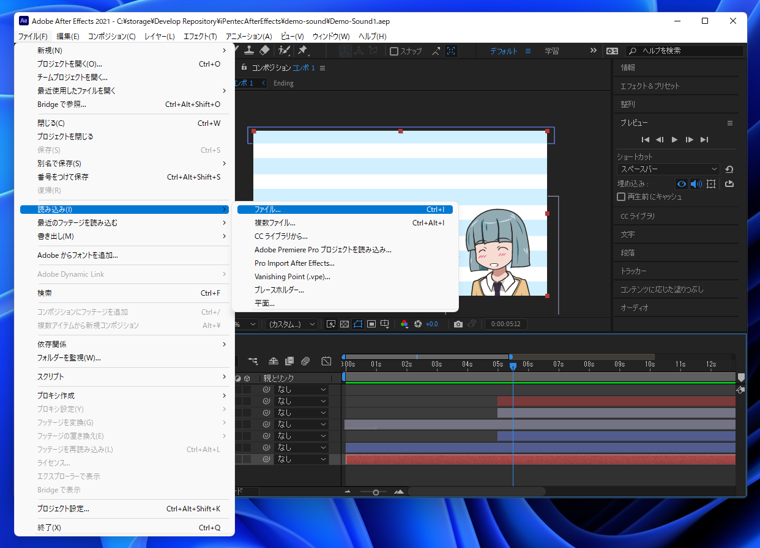Click the local axis mode icon
Screen dimensions: 760x548
(345, 51)
